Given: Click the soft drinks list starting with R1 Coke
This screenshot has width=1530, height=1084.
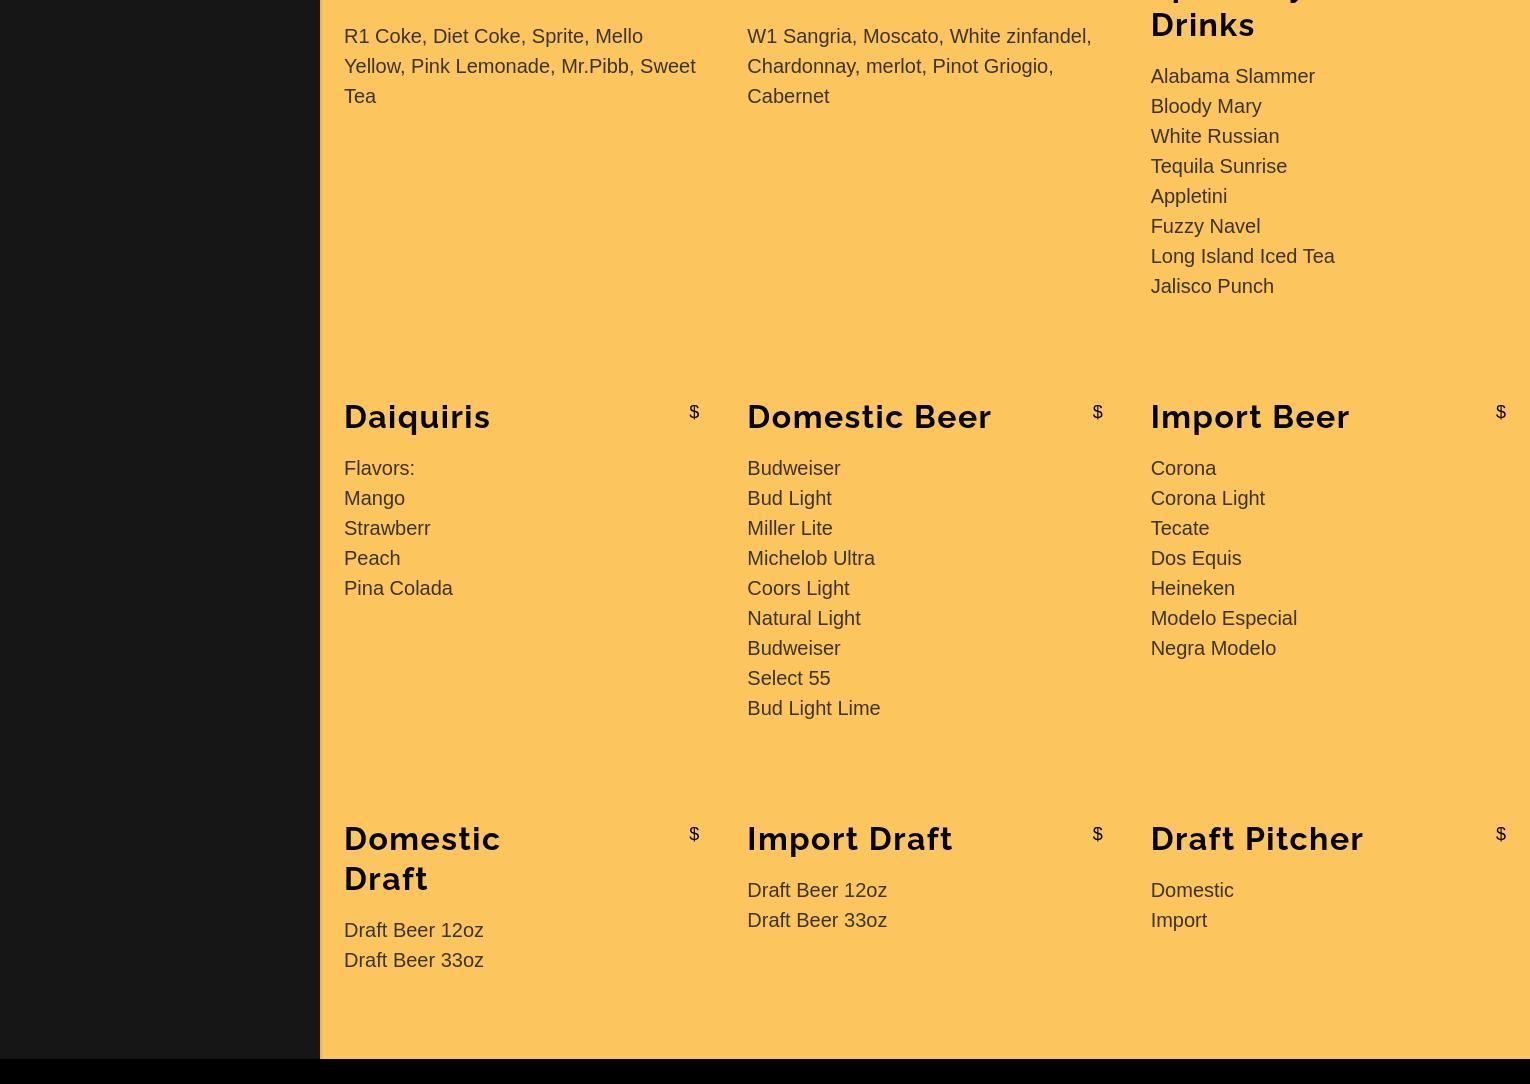Looking at the screenshot, I should tap(520, 66).
